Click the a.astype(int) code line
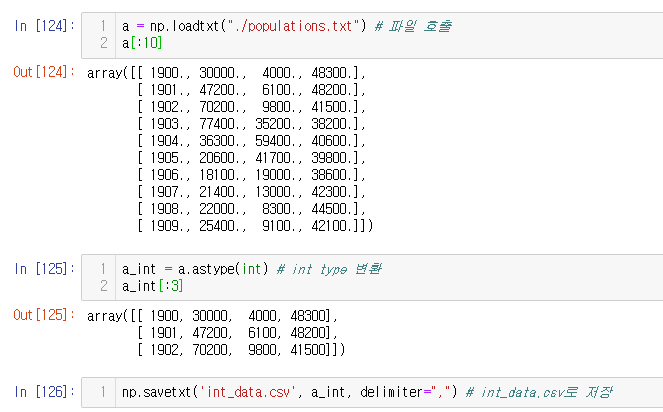This screenshot has width=663, height=412. point(252,269)
